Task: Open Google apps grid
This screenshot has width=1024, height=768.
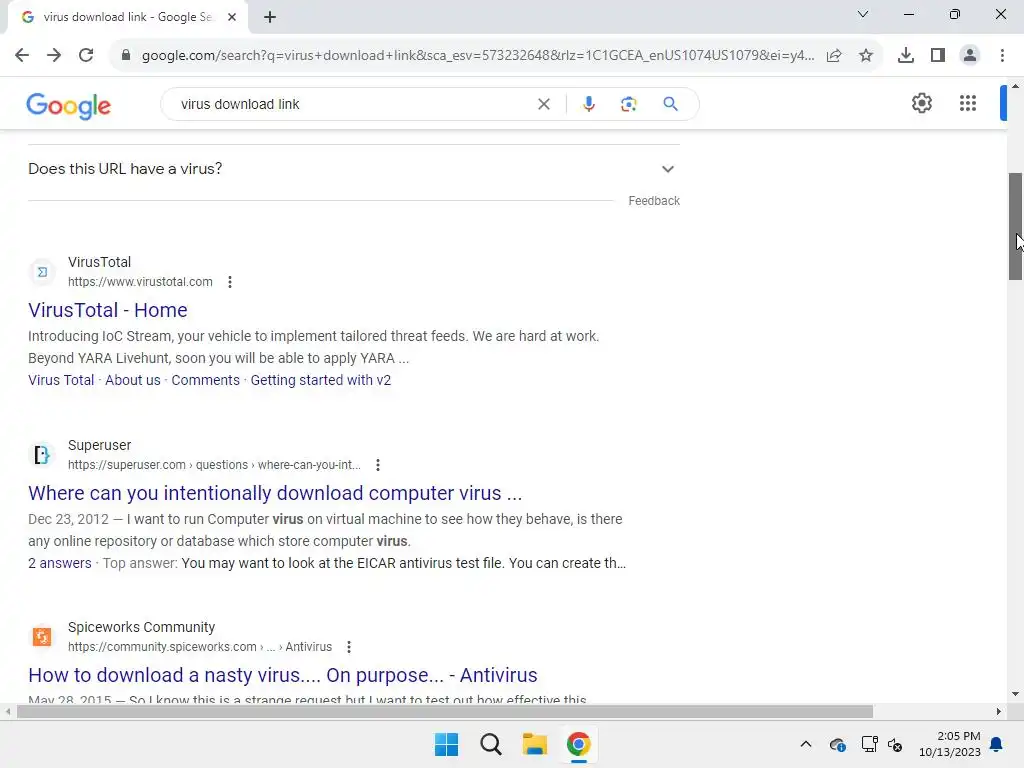Action: (x=968, y=103)
